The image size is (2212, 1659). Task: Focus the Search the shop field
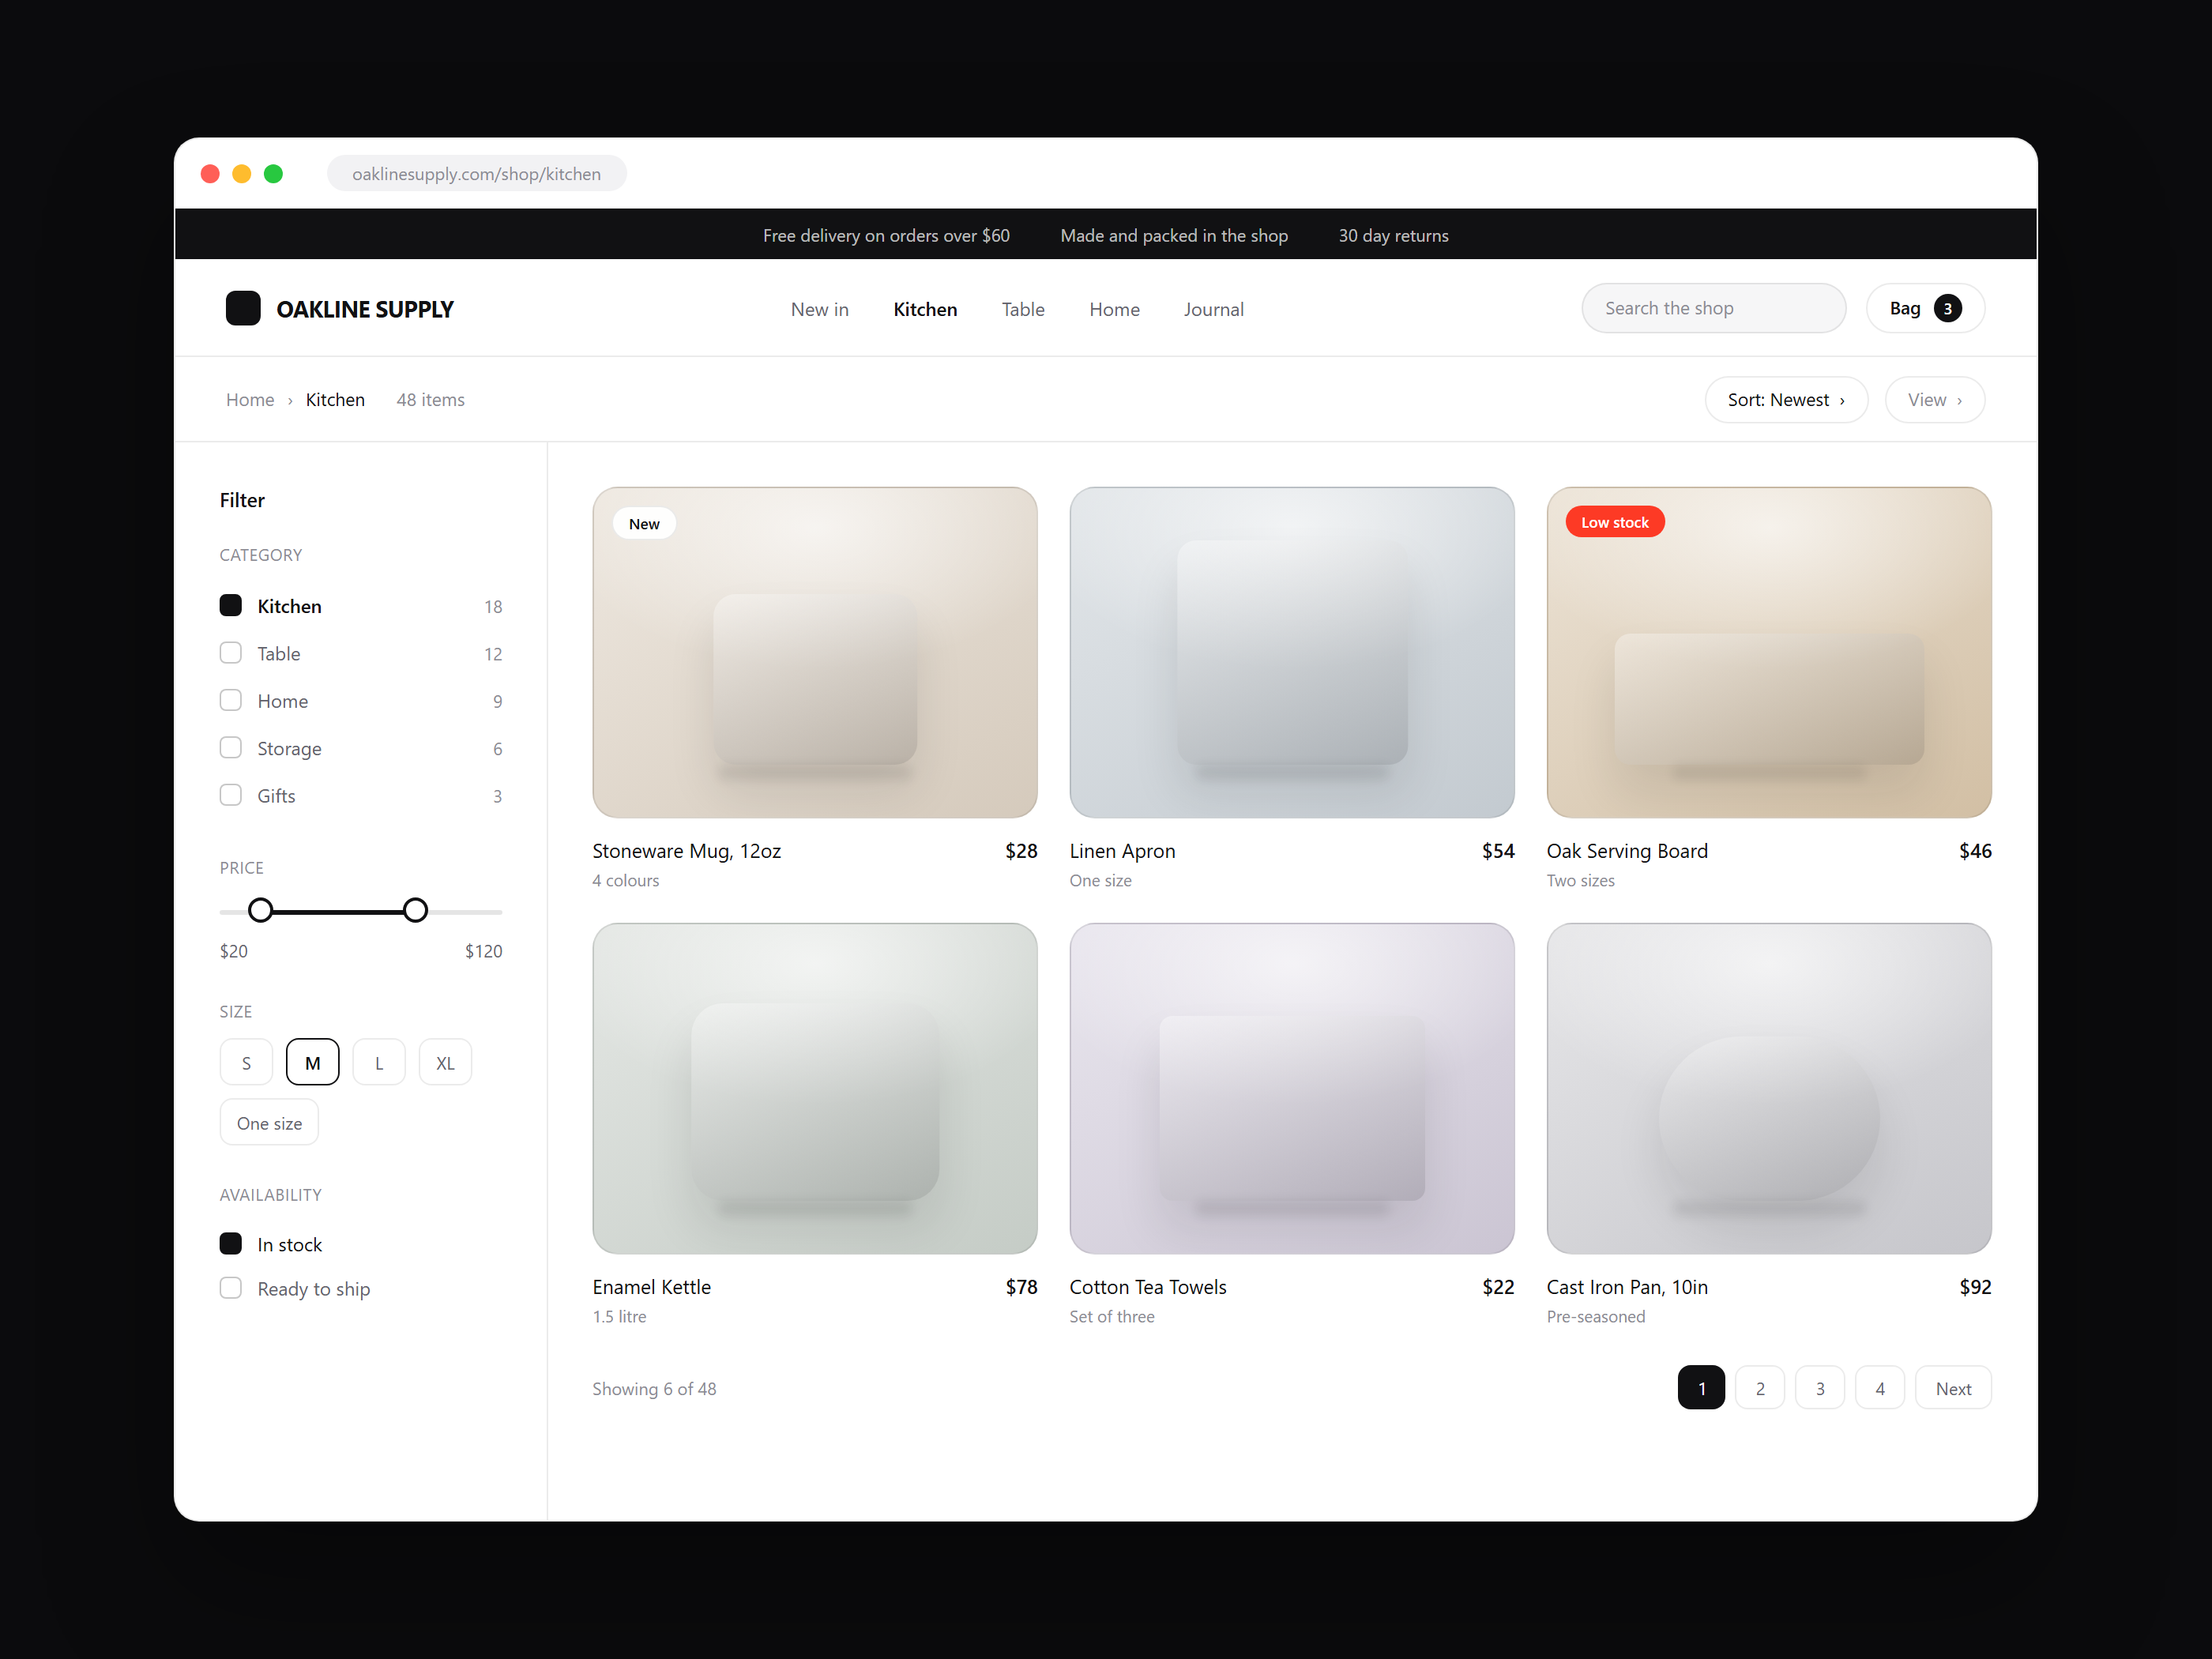[1713, 308]
